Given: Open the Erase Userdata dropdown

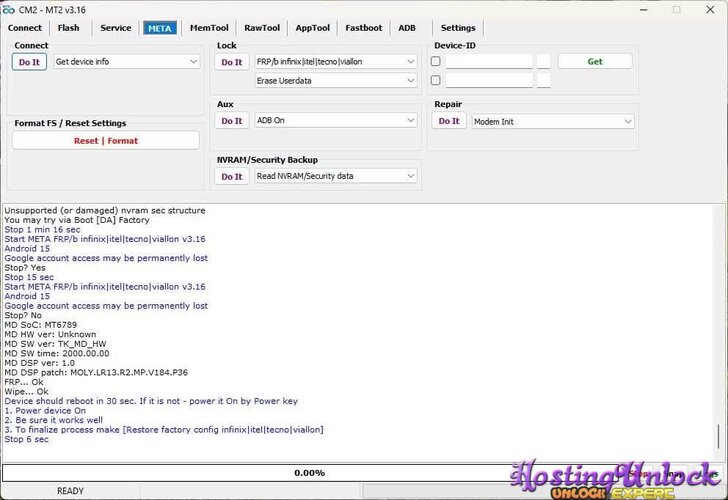Looking at the screenshot, I should [x=336, y=80].
